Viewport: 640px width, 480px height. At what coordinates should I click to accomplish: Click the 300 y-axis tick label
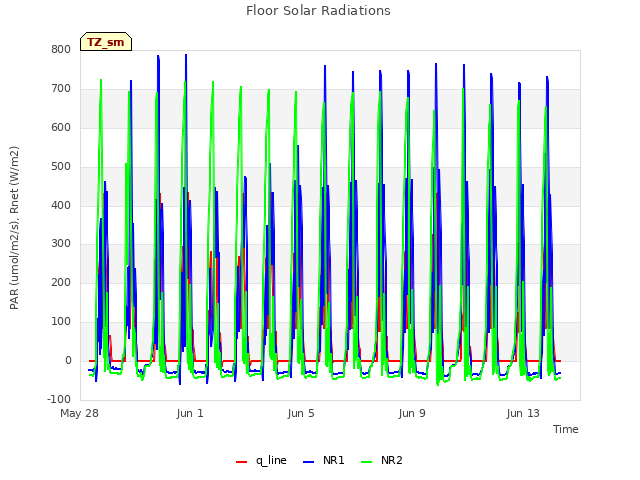[x=61, y=244]
